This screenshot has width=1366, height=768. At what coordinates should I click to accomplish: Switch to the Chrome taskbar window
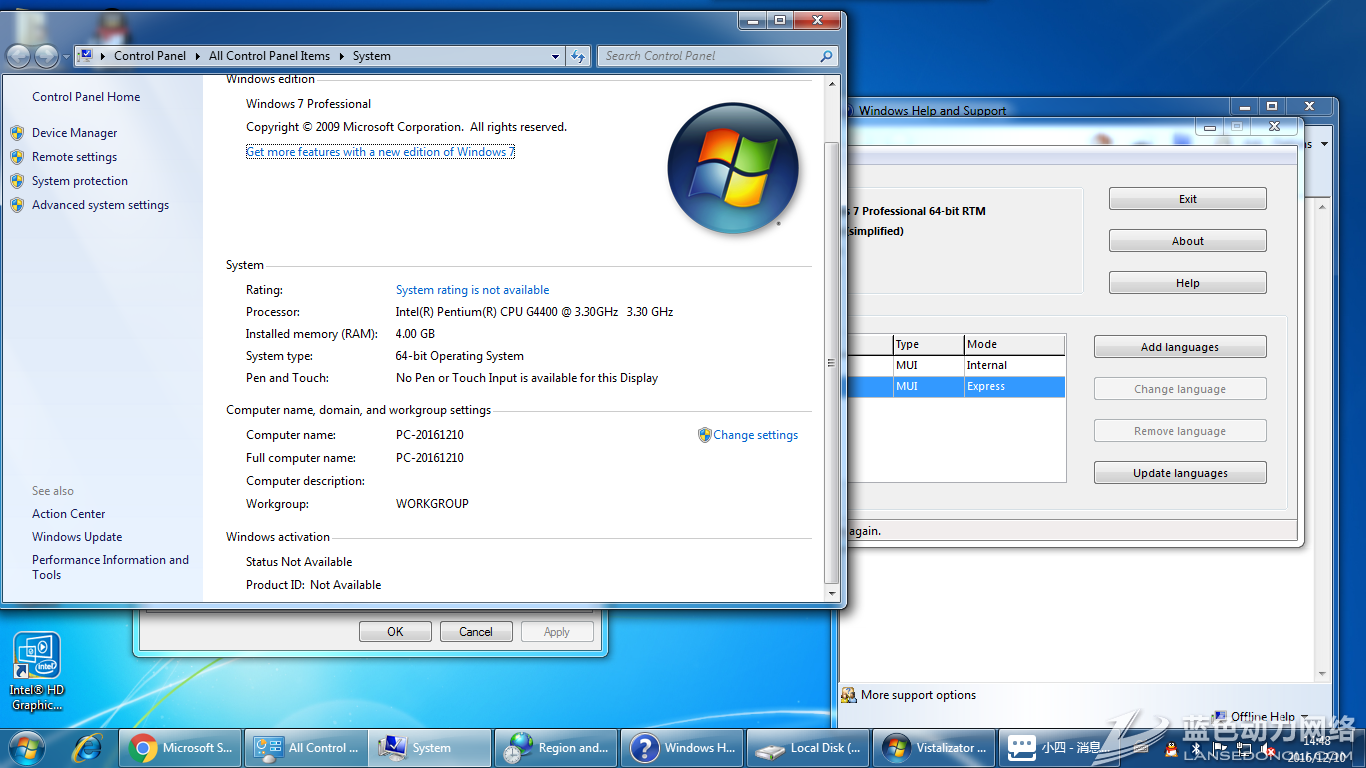point(180,748)
